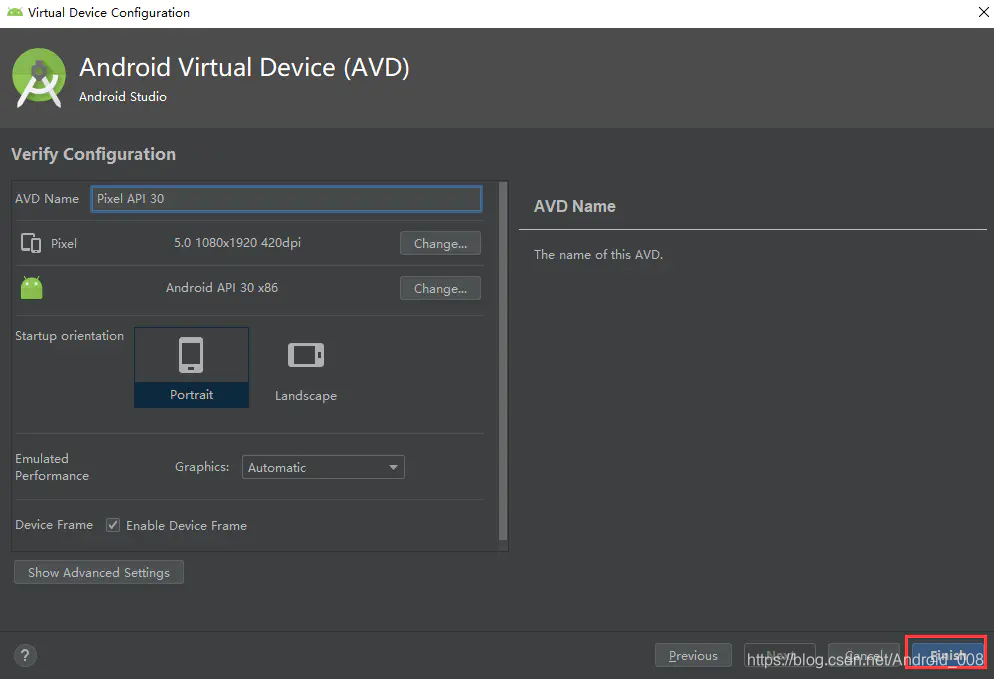Screen dimensions: 994x679
Task: Click 'The name of this AVD.' description
Action: tap(598, 254)
